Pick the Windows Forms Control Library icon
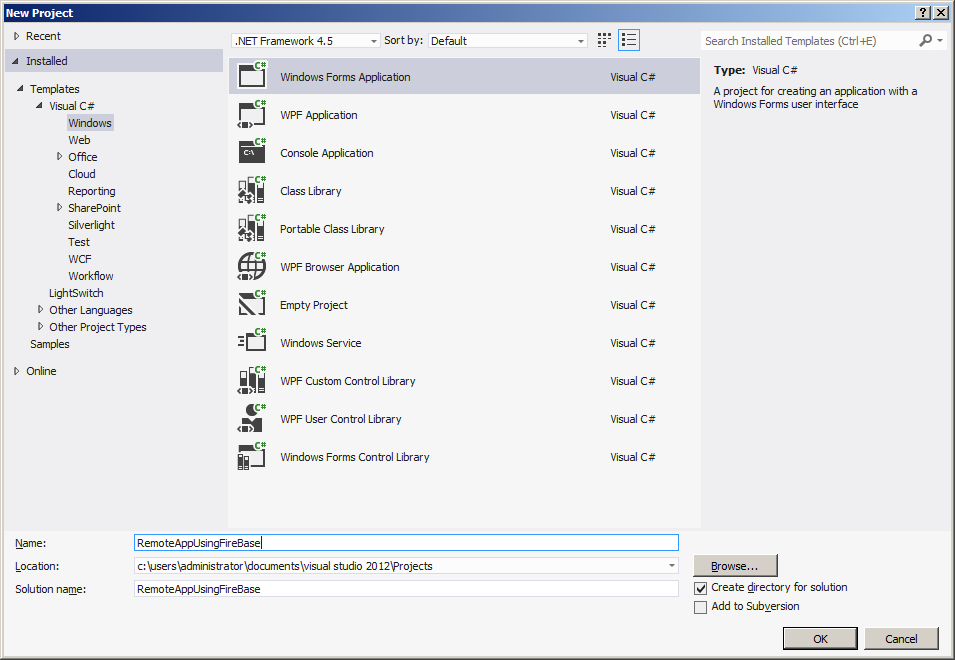This screenshot has width=955, height=660. (252, 456)
